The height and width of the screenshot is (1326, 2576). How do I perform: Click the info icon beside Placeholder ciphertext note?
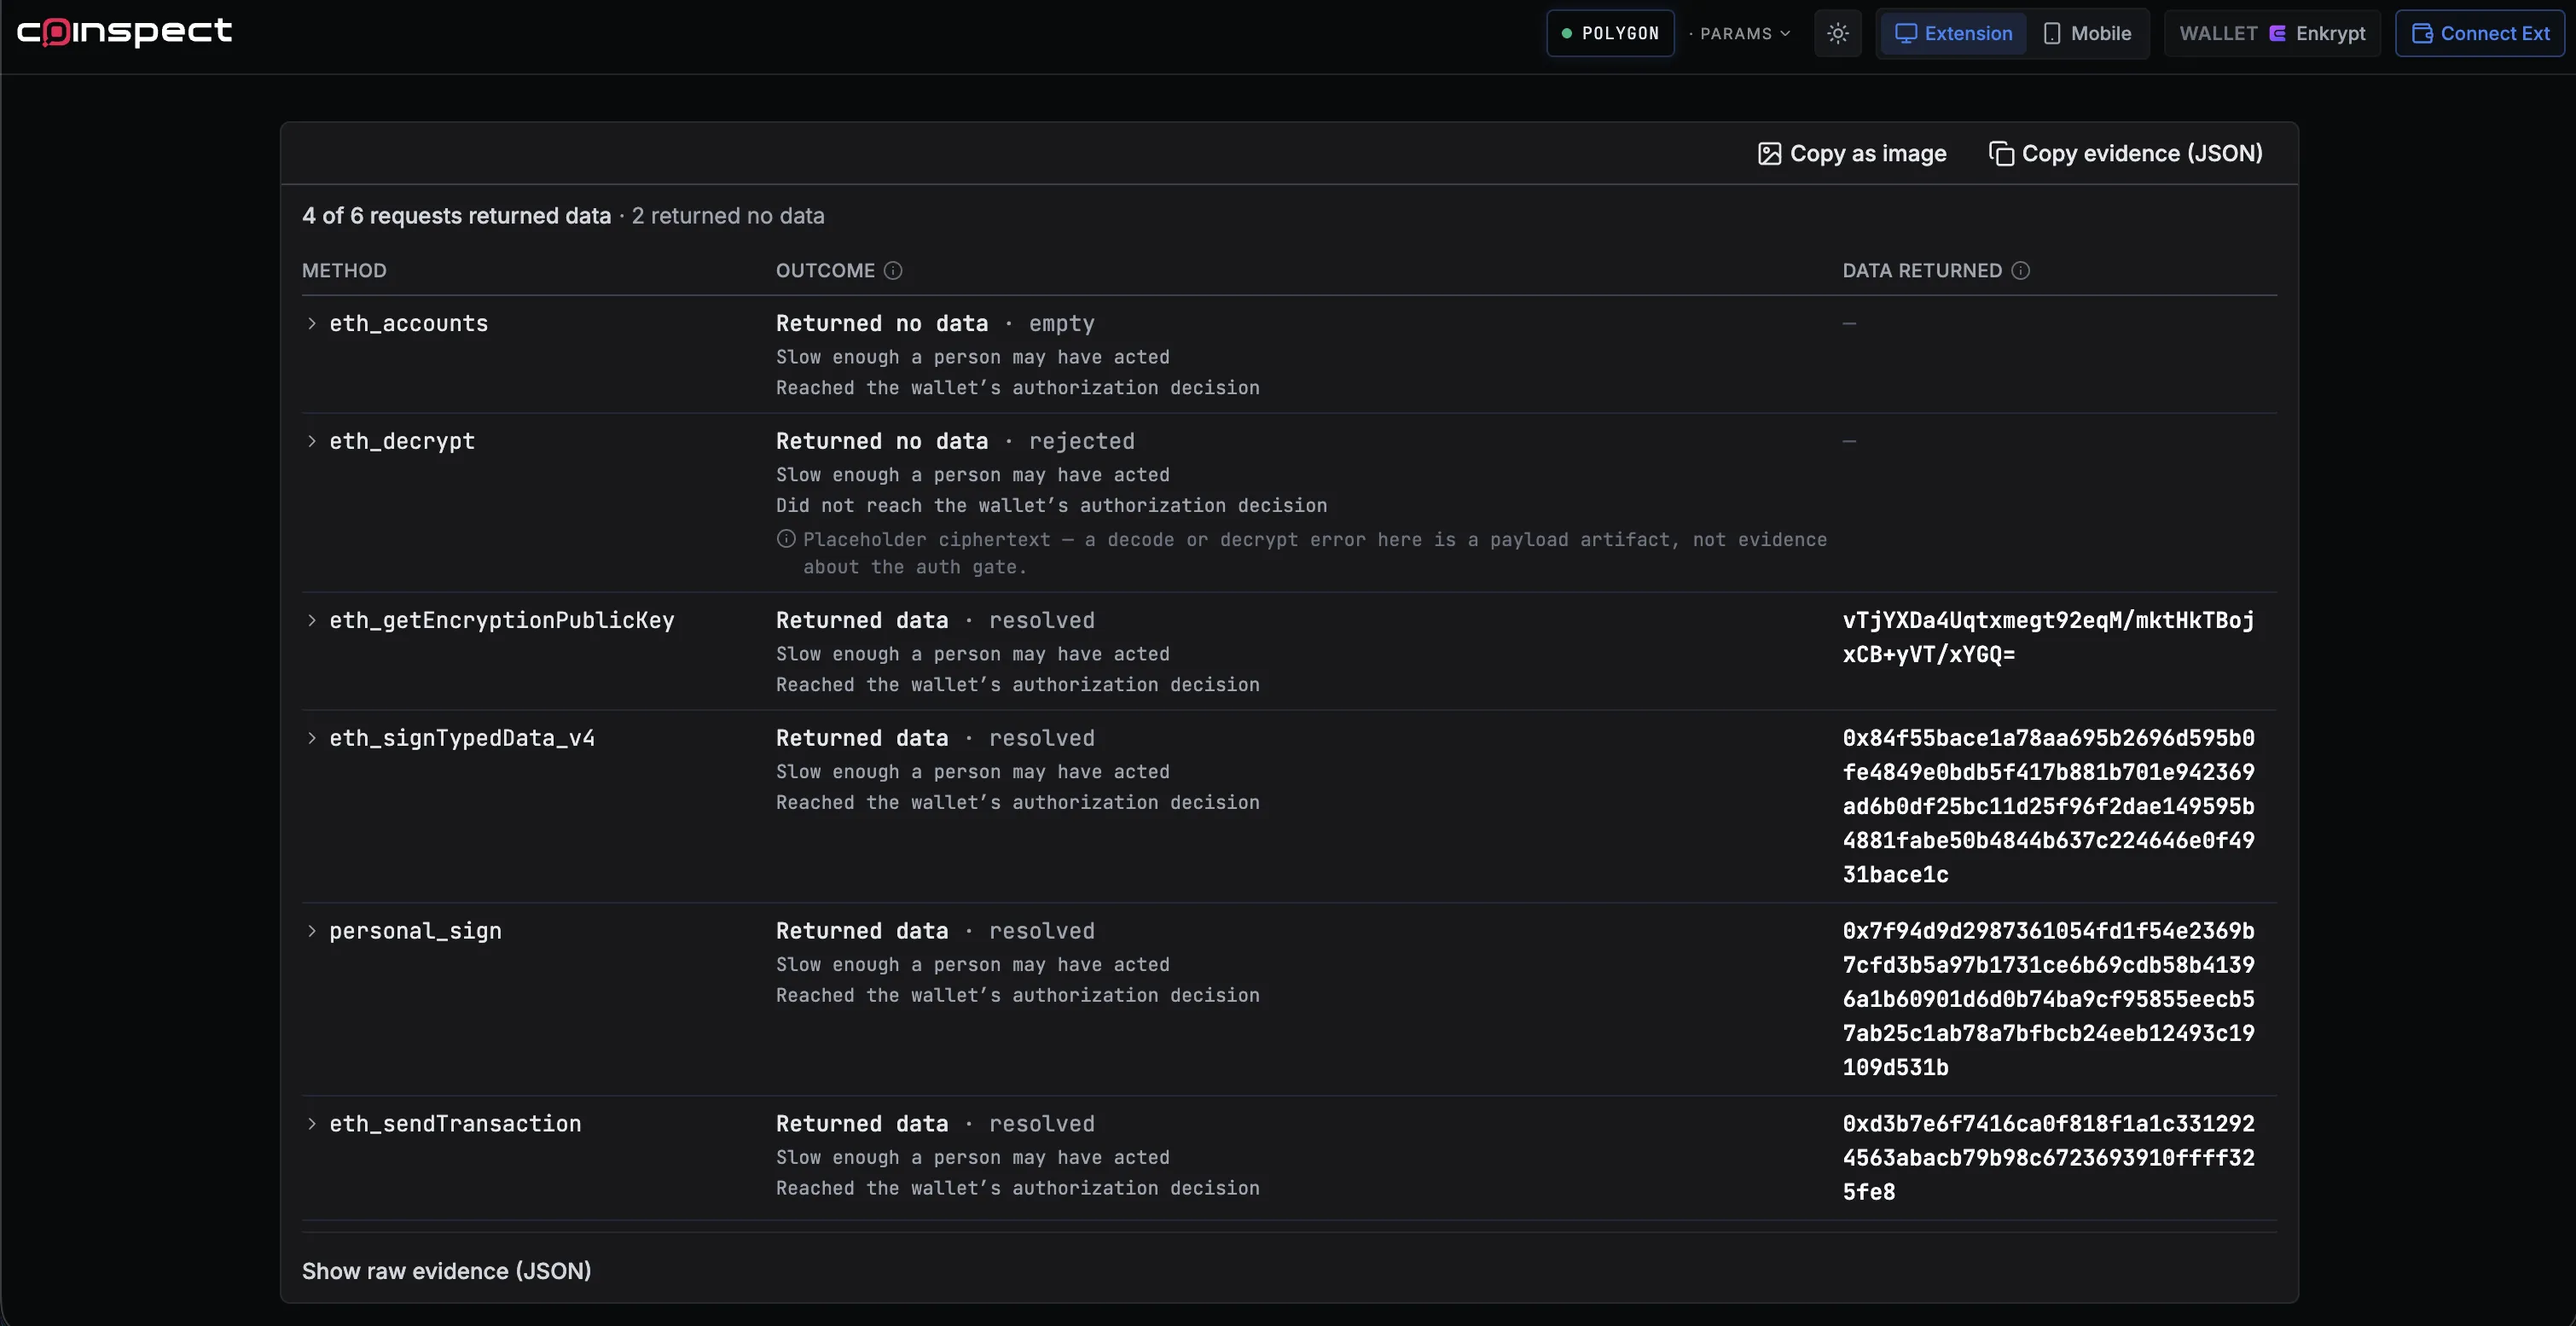click(x=786, y=539)
